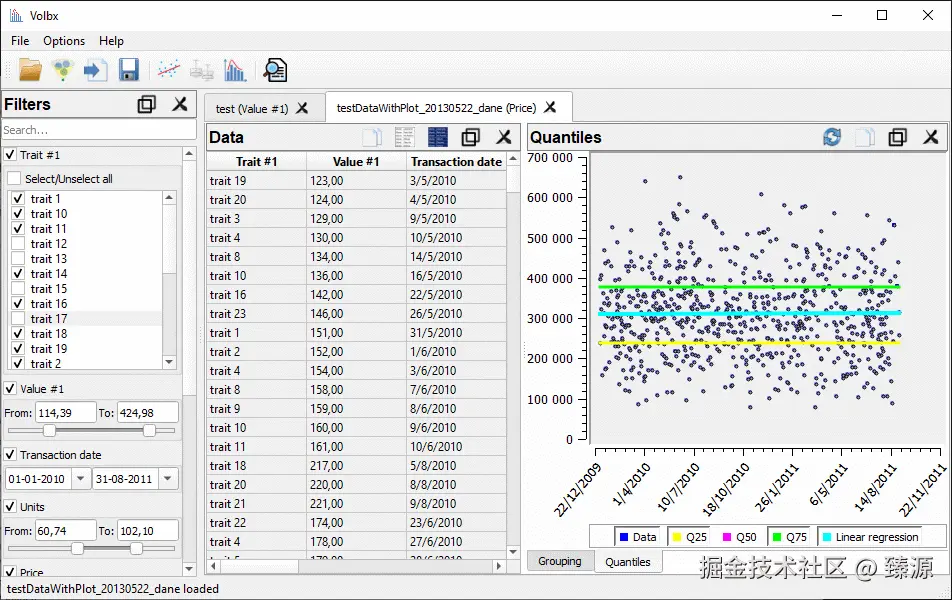This screenshot has height=600, width=952.
Task: Select the Grouping tab at the bottom
Action: click(560, 561)
